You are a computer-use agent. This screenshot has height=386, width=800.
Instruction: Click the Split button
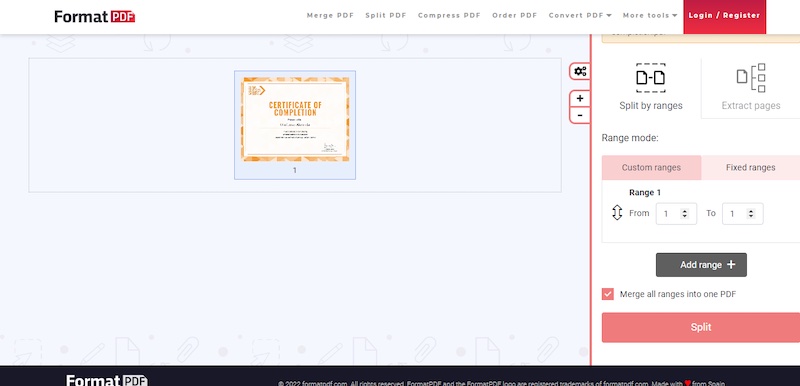(x=701, y=327)
